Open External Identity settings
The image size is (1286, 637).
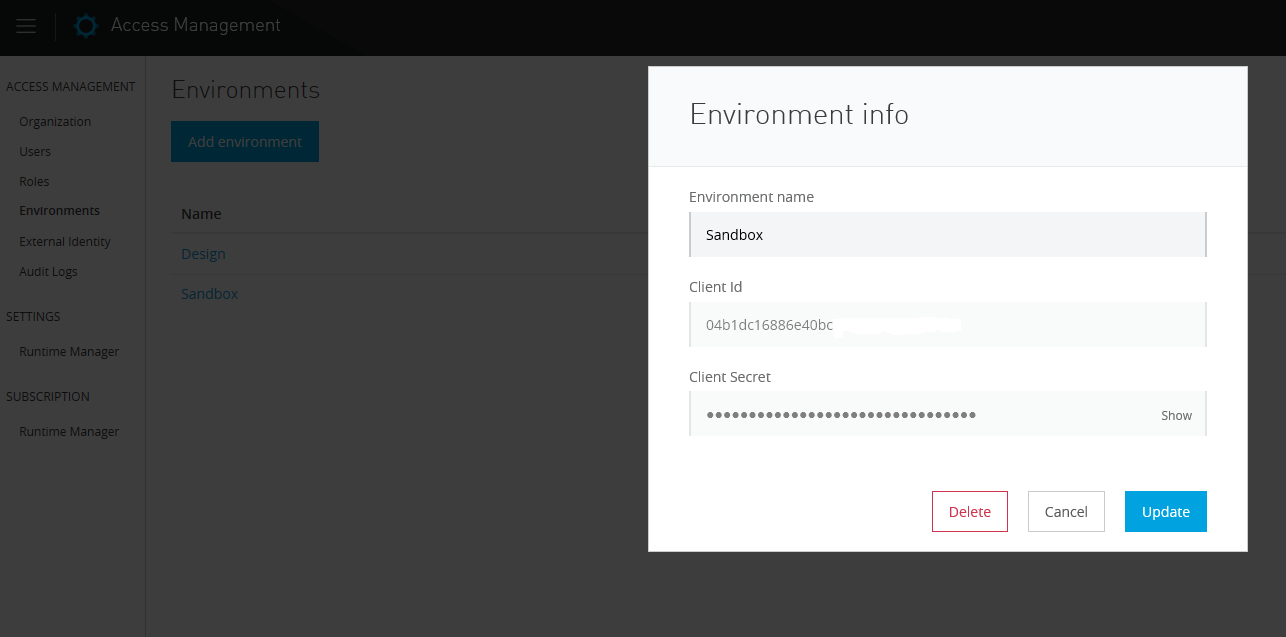click(x=65, y=242)
